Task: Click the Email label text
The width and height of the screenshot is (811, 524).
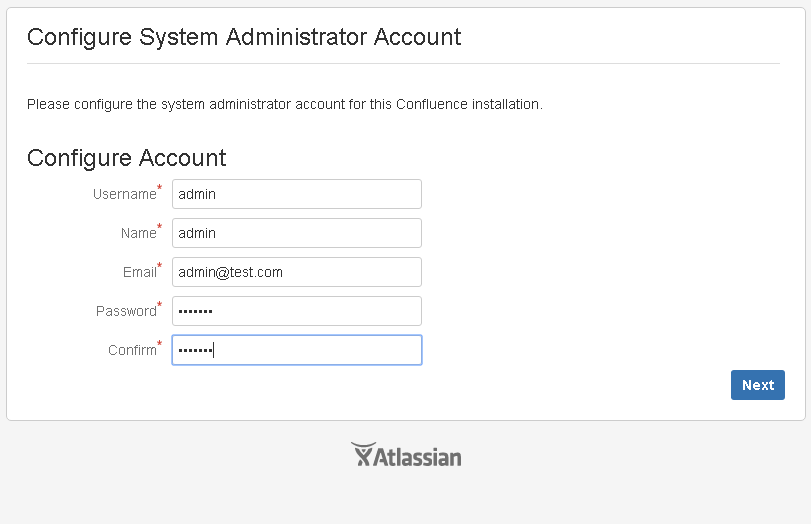Action: point(140,273)
